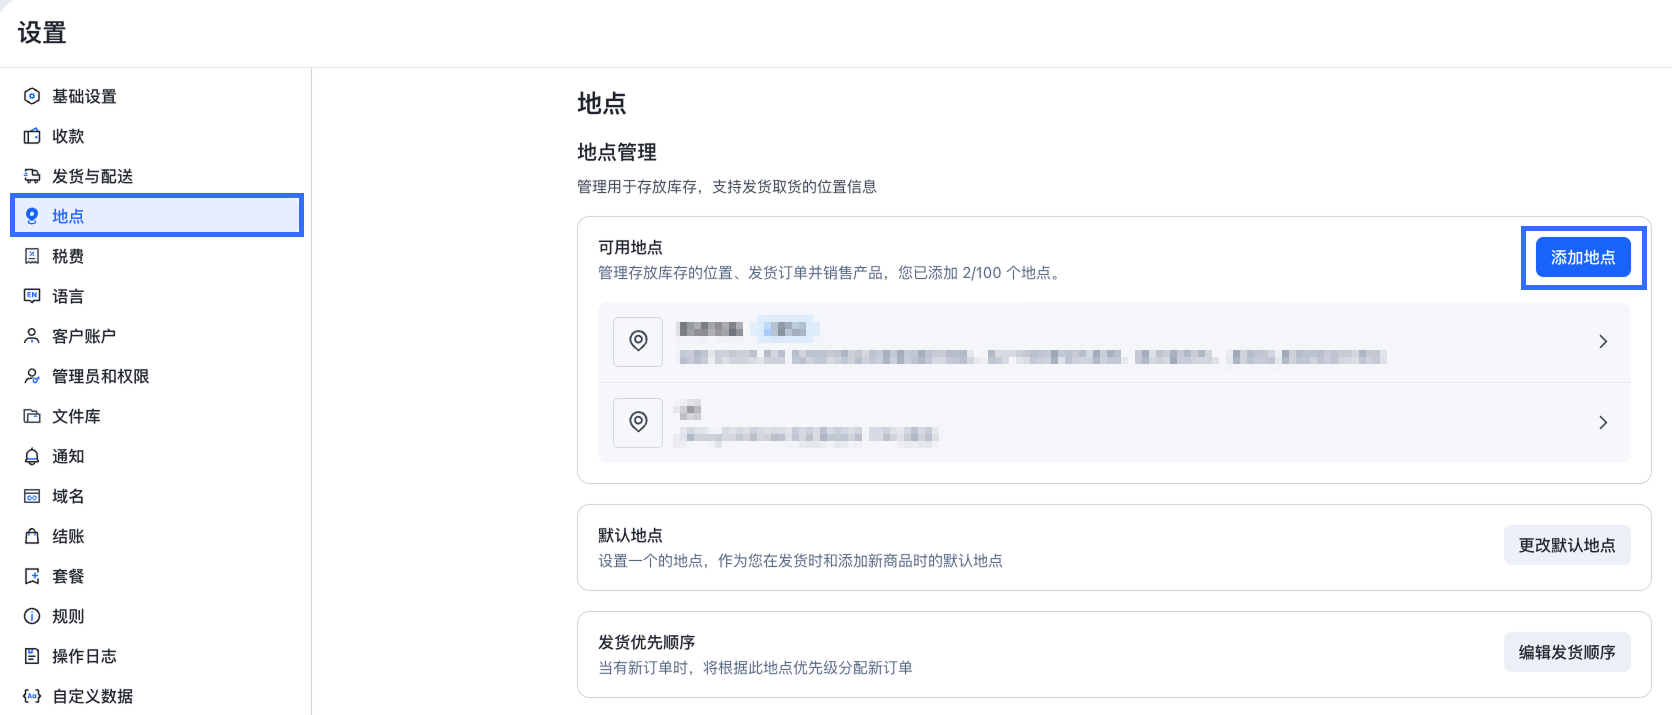Select the 地点 menu item
This screenshot has width=1672, height=715.
(157, 216)
